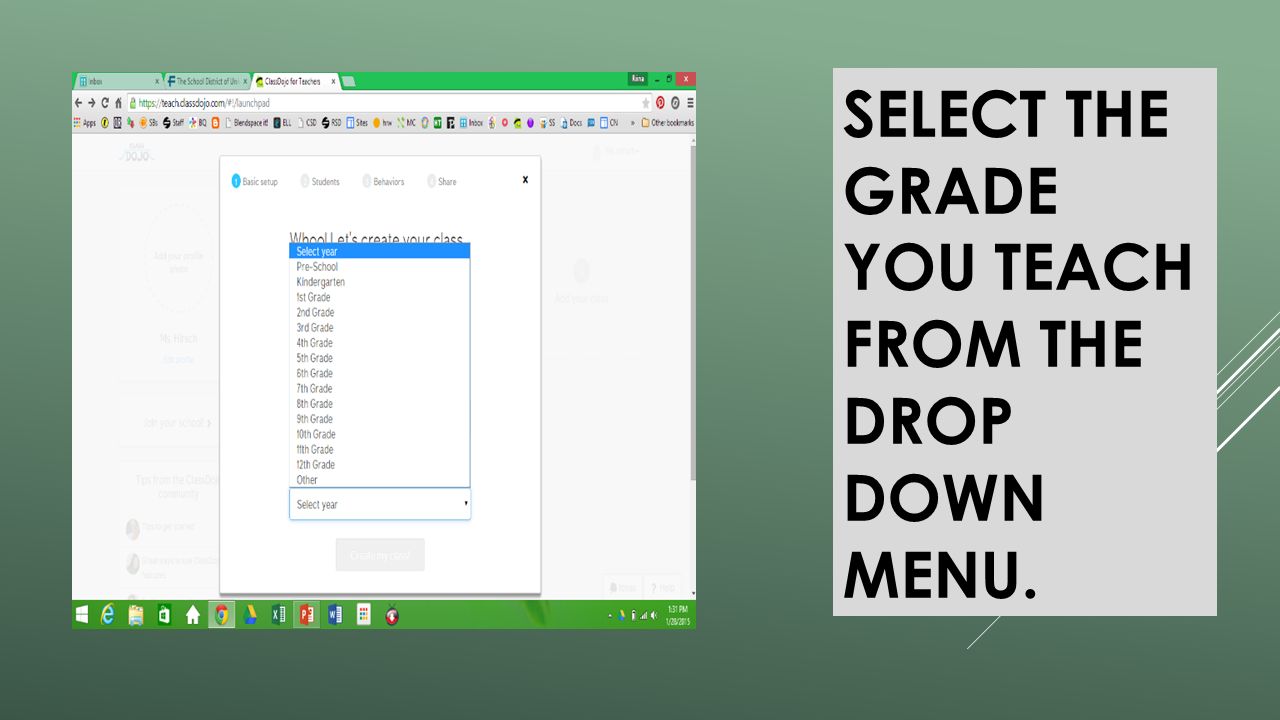This screenshot has height=720, width=1280.
Task: Choose 2nd Grade from the list
Action: (x=380, y=312)
